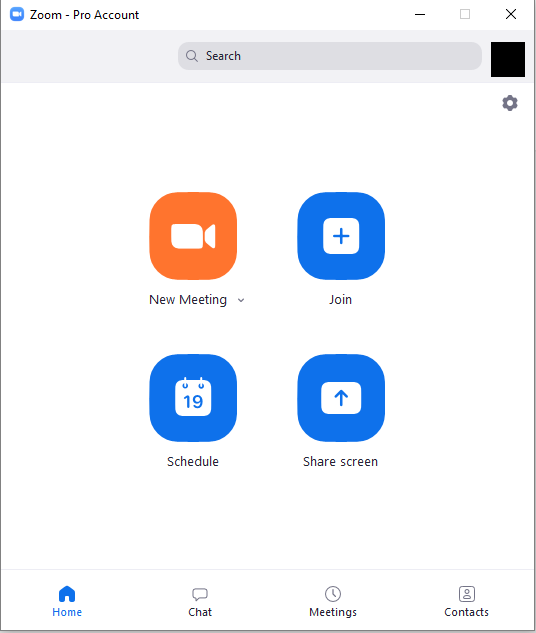Click into the Search field
Image resolution: width=536 pixels, height=633 pixels.
pos(330,56)
